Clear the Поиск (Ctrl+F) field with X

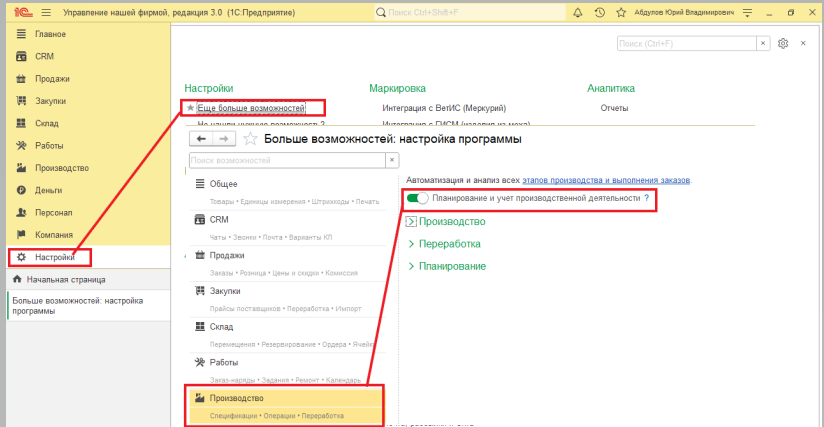763,44
